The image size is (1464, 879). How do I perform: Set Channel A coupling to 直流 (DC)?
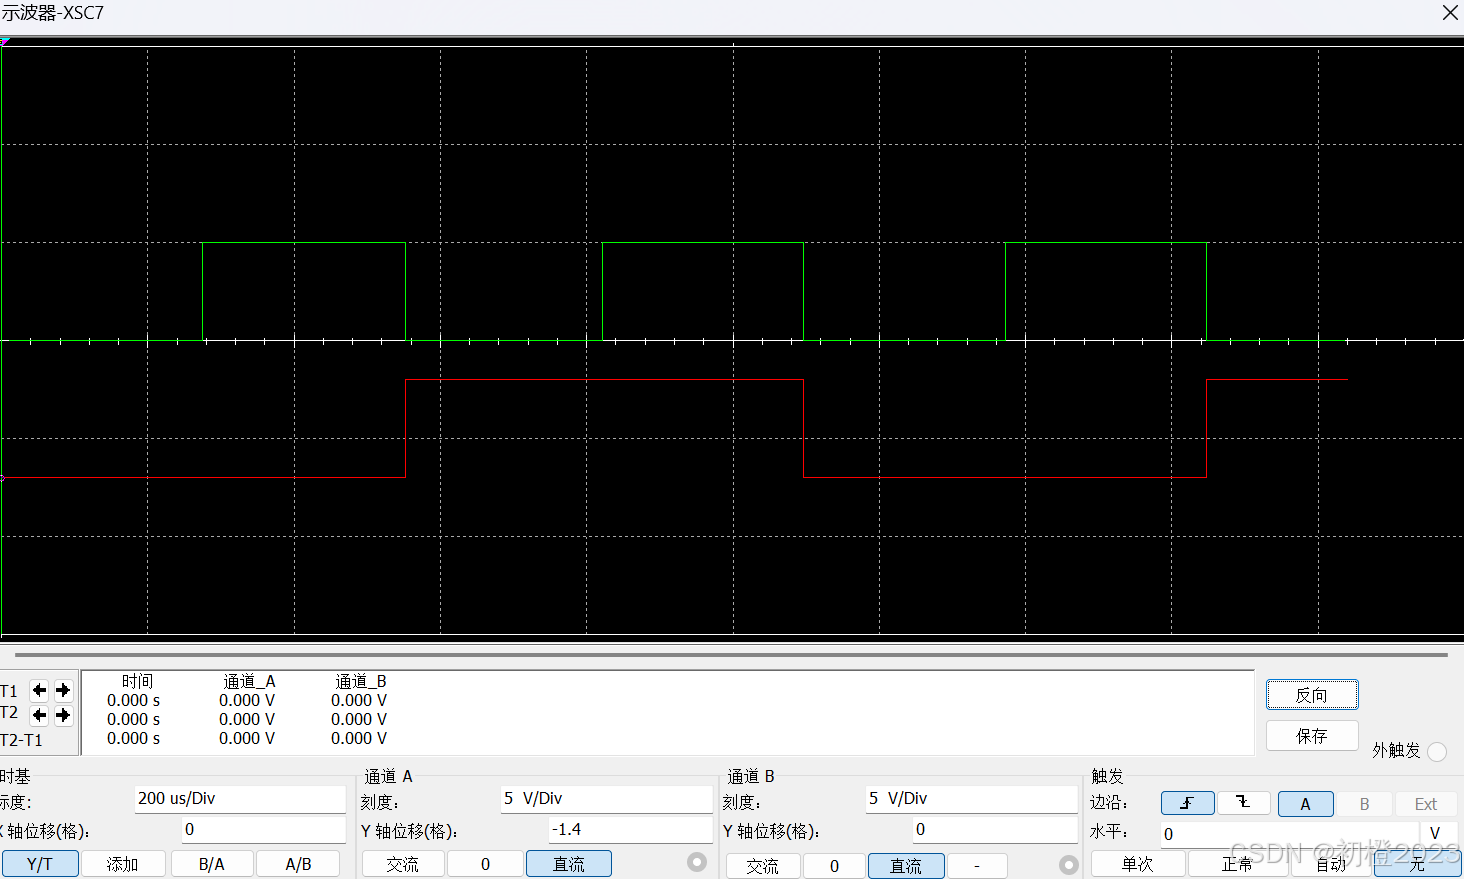pyautogui.click(x=569, y=864)
